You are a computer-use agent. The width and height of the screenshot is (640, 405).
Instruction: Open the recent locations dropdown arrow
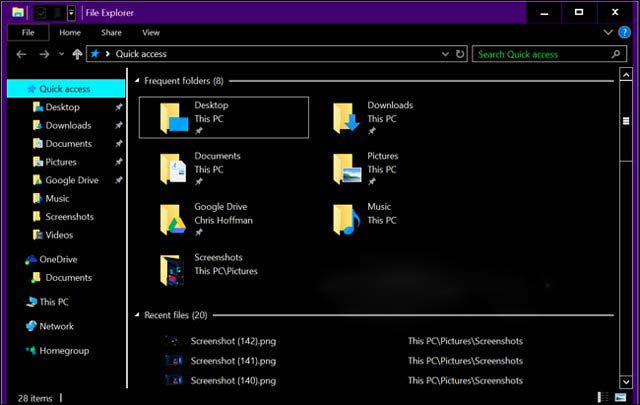pos(61,54)
